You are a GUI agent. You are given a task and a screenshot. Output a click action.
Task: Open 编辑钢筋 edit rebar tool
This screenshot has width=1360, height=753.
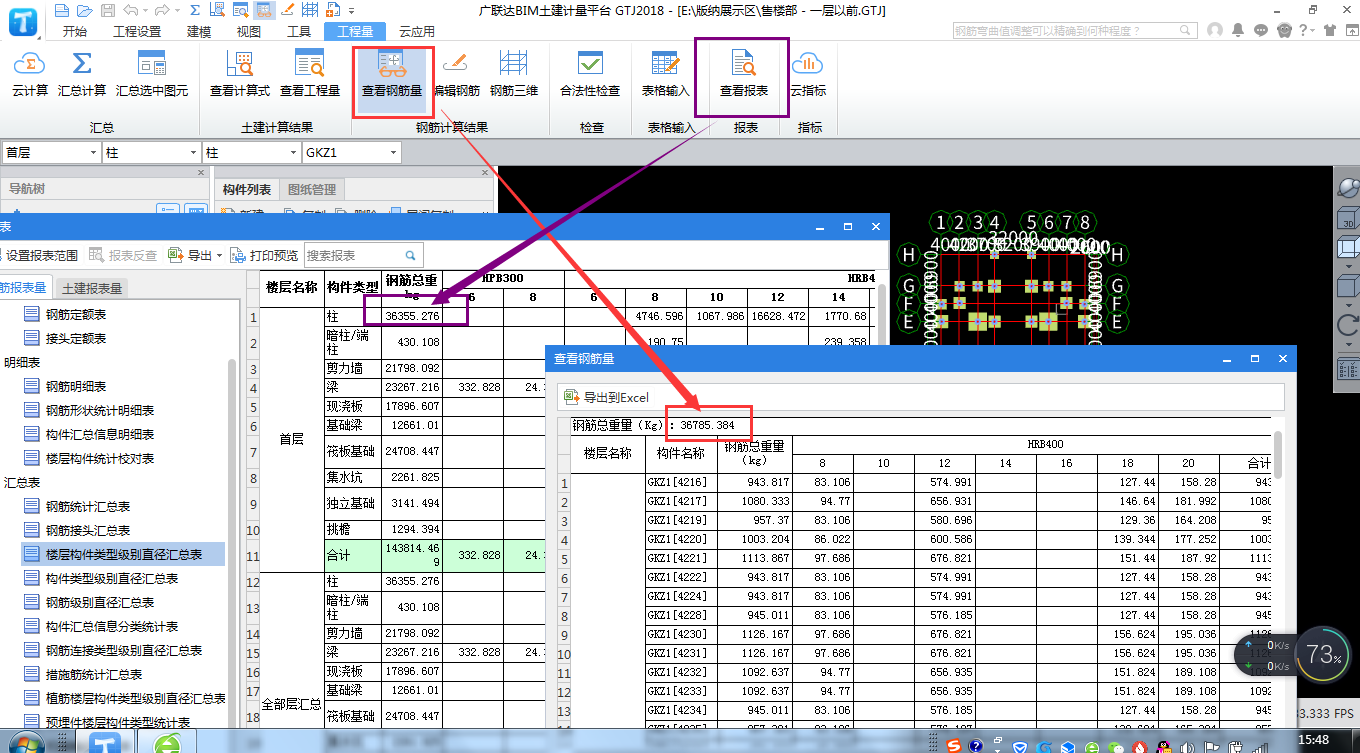(x=456, y=74)
